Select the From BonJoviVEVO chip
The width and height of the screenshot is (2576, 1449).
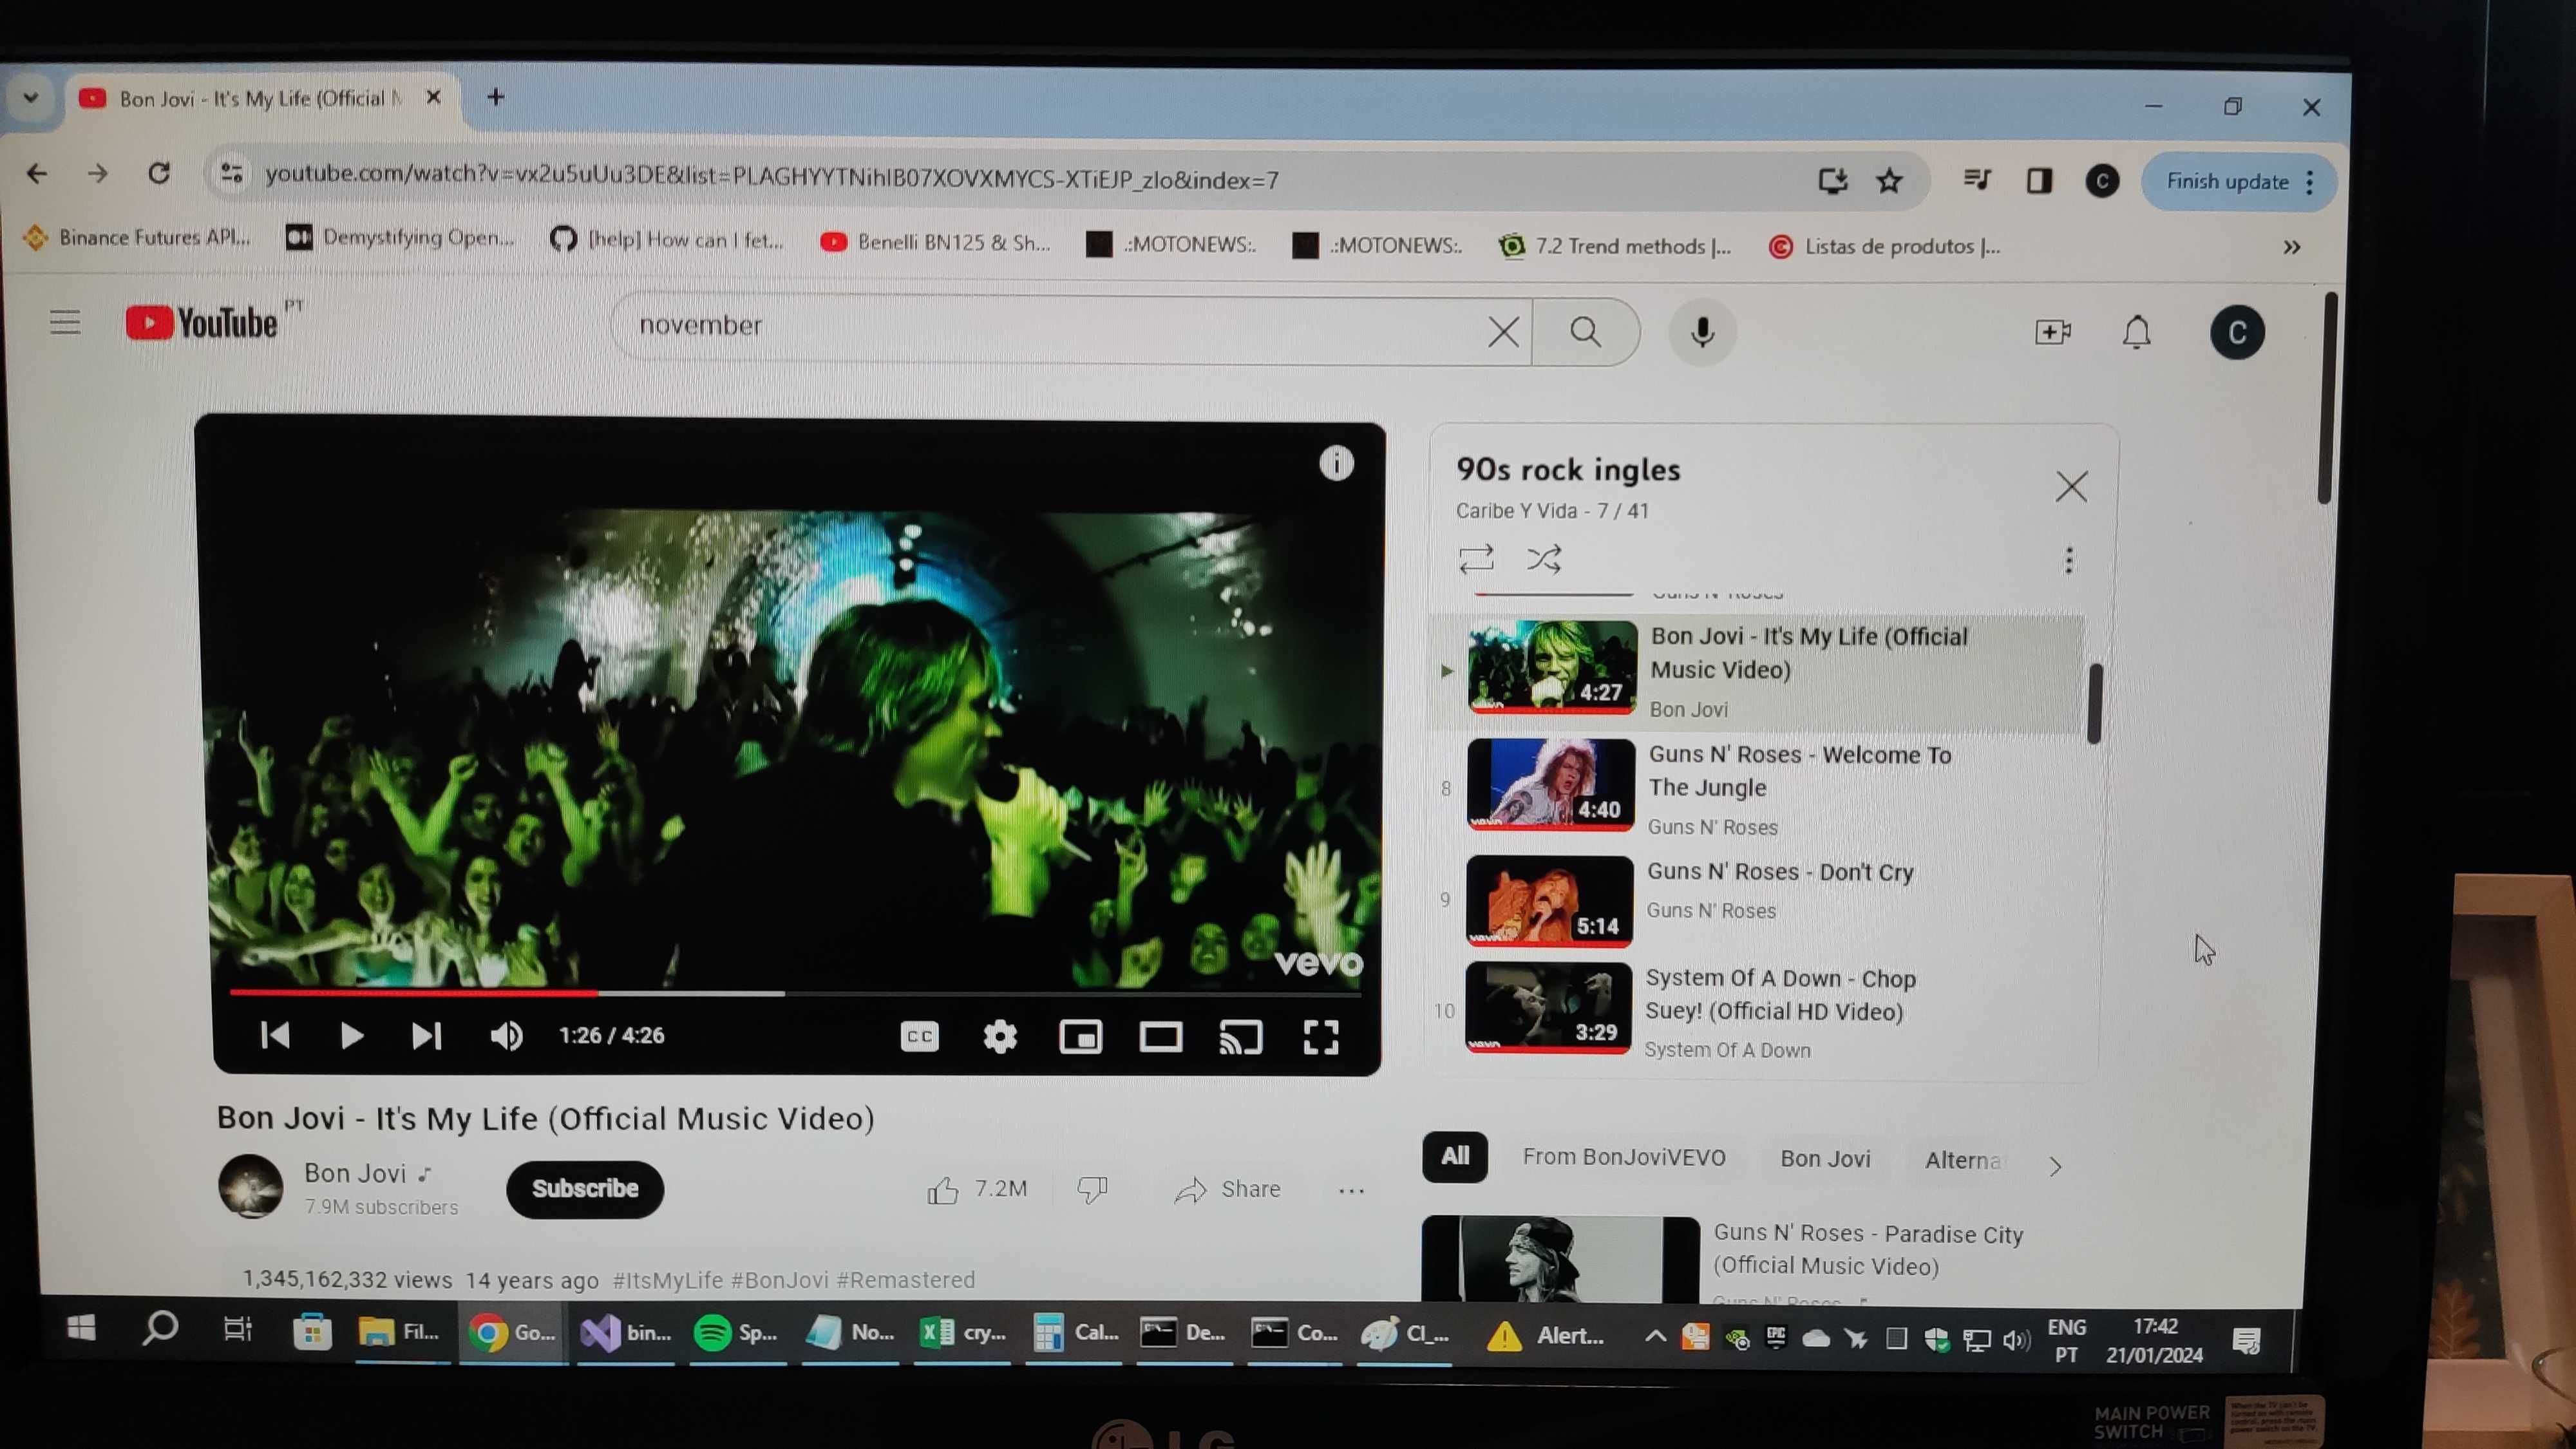pyautogui.click(x=1624, y=1157)
